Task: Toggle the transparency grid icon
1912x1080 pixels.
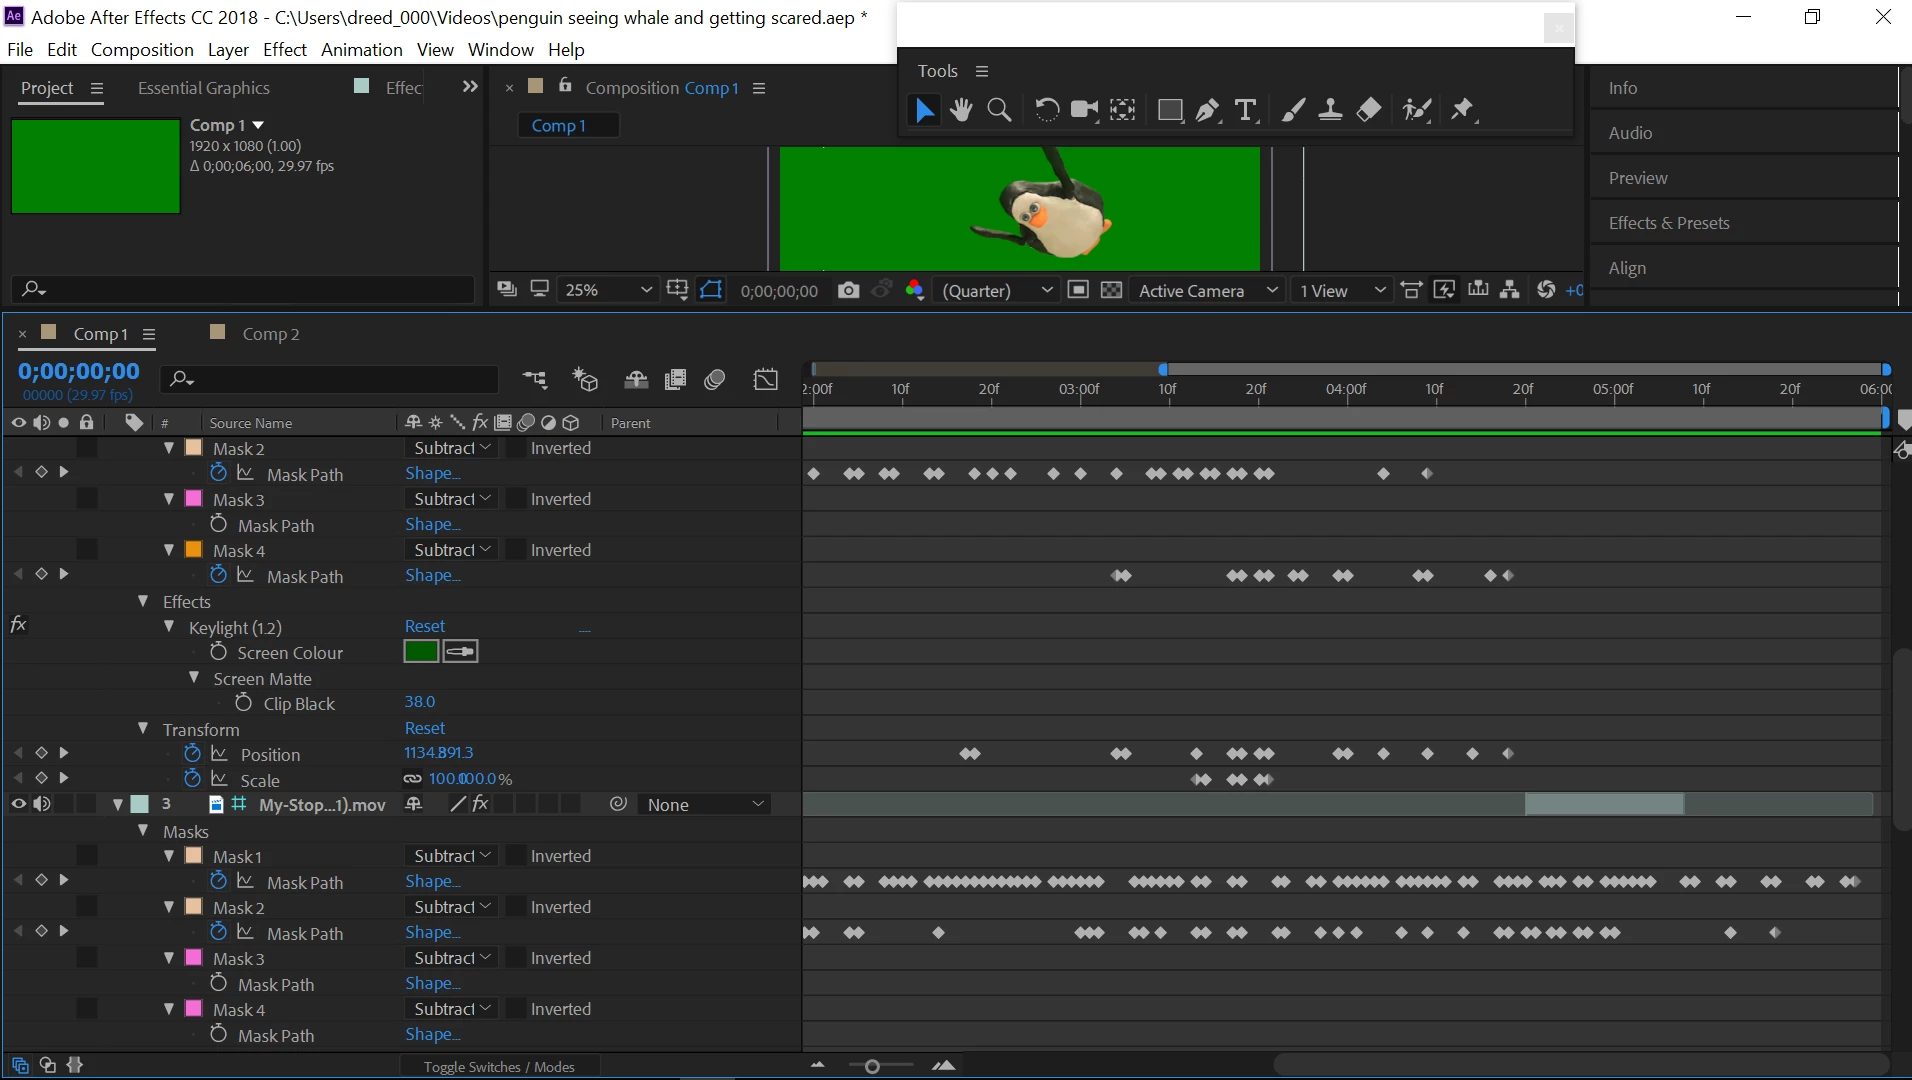Action: point(1111,290)
